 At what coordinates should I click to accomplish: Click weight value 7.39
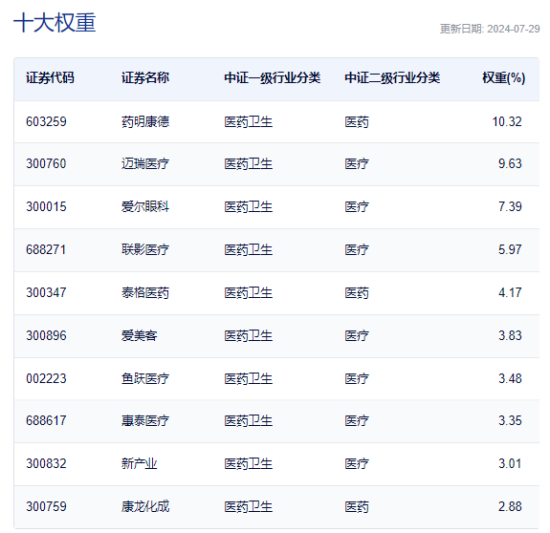pos(510,207)
